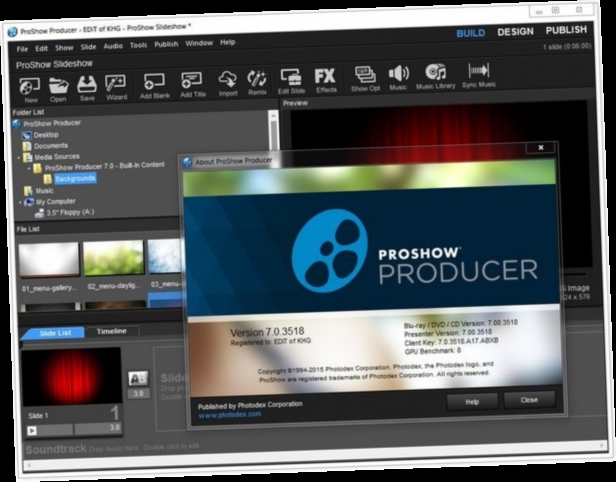The height and width of the screenshot is (482, 616).
Task: Click the Slide 1 duration 3.0 value
Action: pyautogui.click(x=114, y=428)
